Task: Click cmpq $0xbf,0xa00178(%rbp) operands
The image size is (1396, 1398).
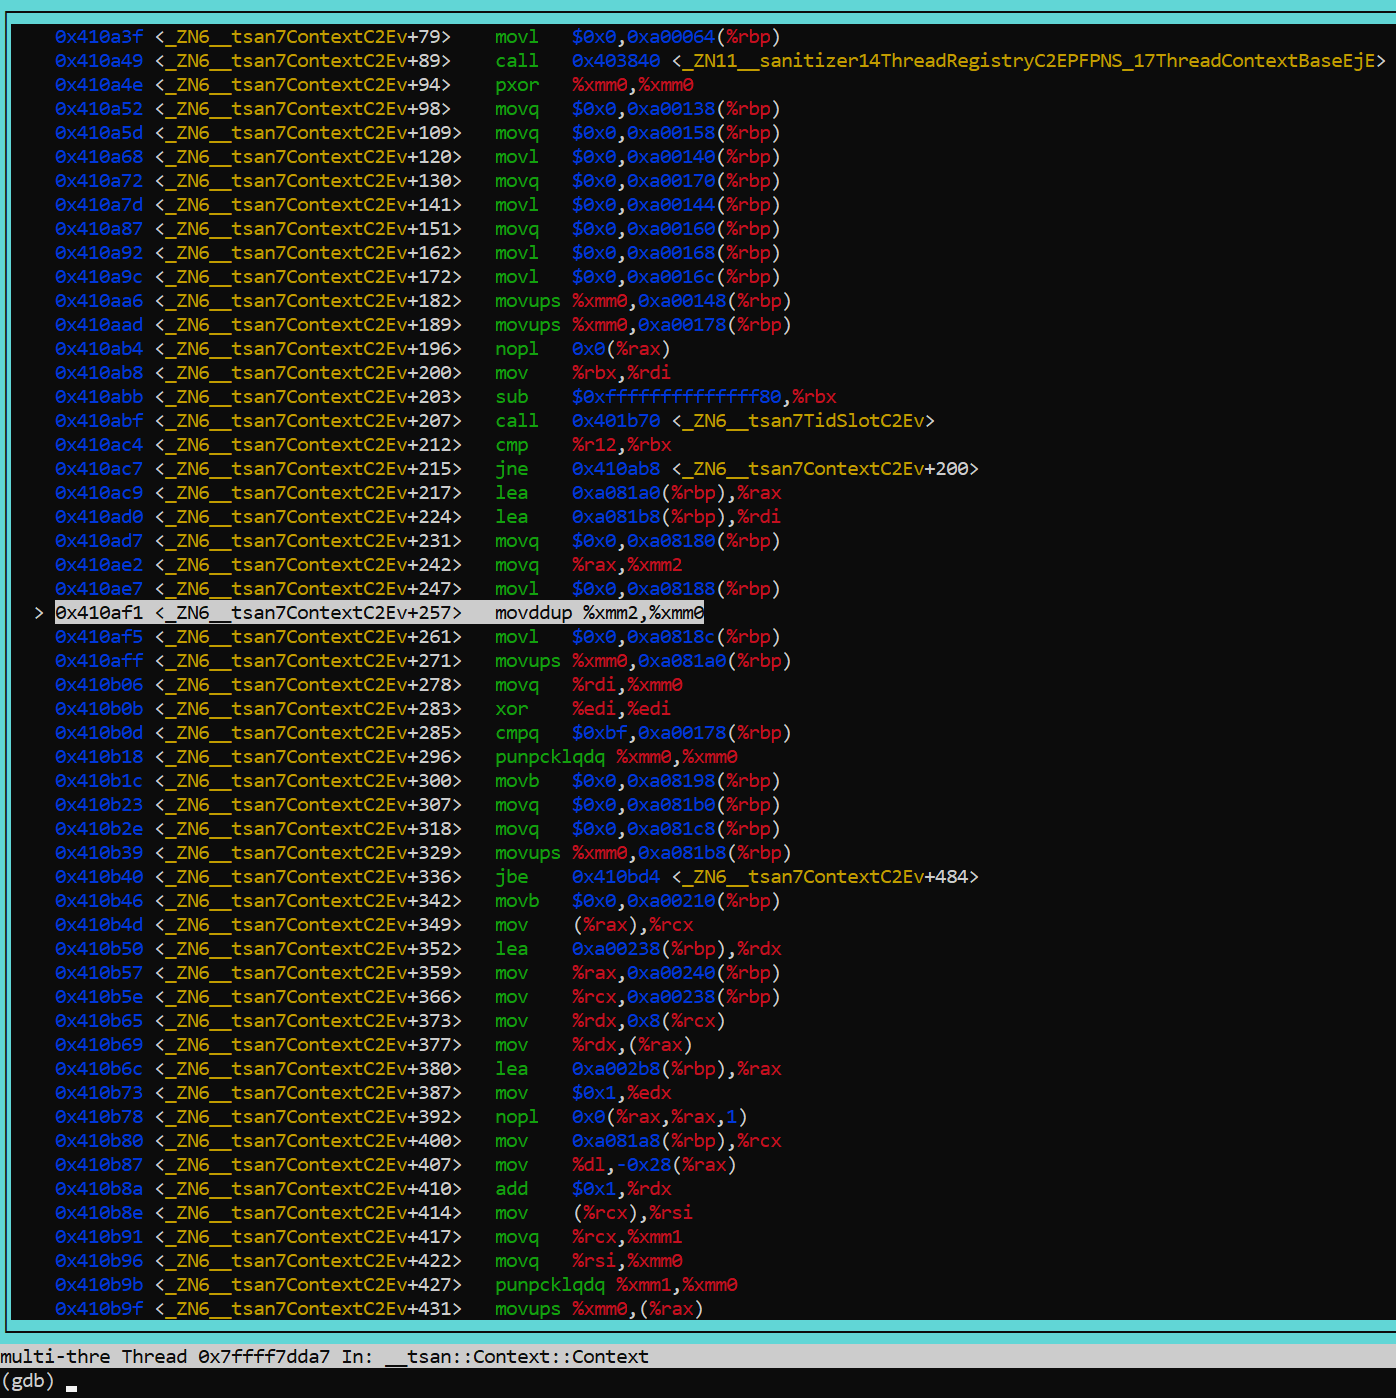Action: coord(682,733)
